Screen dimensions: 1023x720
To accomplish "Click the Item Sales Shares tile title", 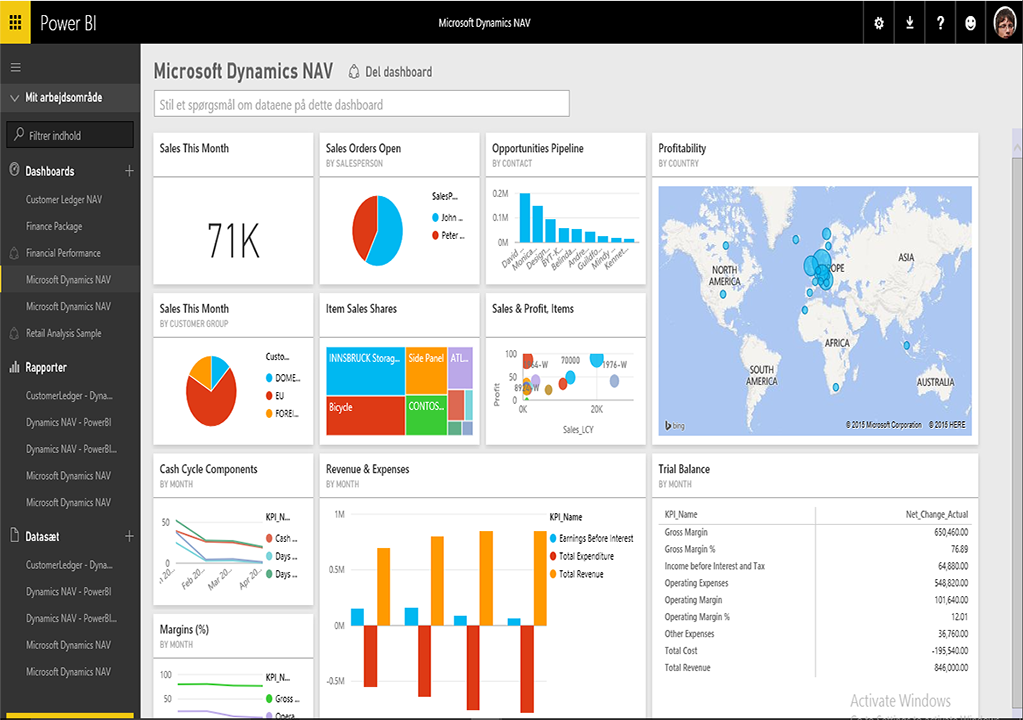I will (361, 308).
